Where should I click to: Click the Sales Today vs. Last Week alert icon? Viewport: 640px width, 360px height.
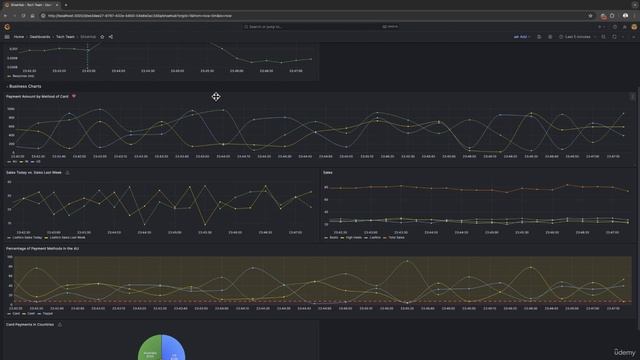pos(67,173)
